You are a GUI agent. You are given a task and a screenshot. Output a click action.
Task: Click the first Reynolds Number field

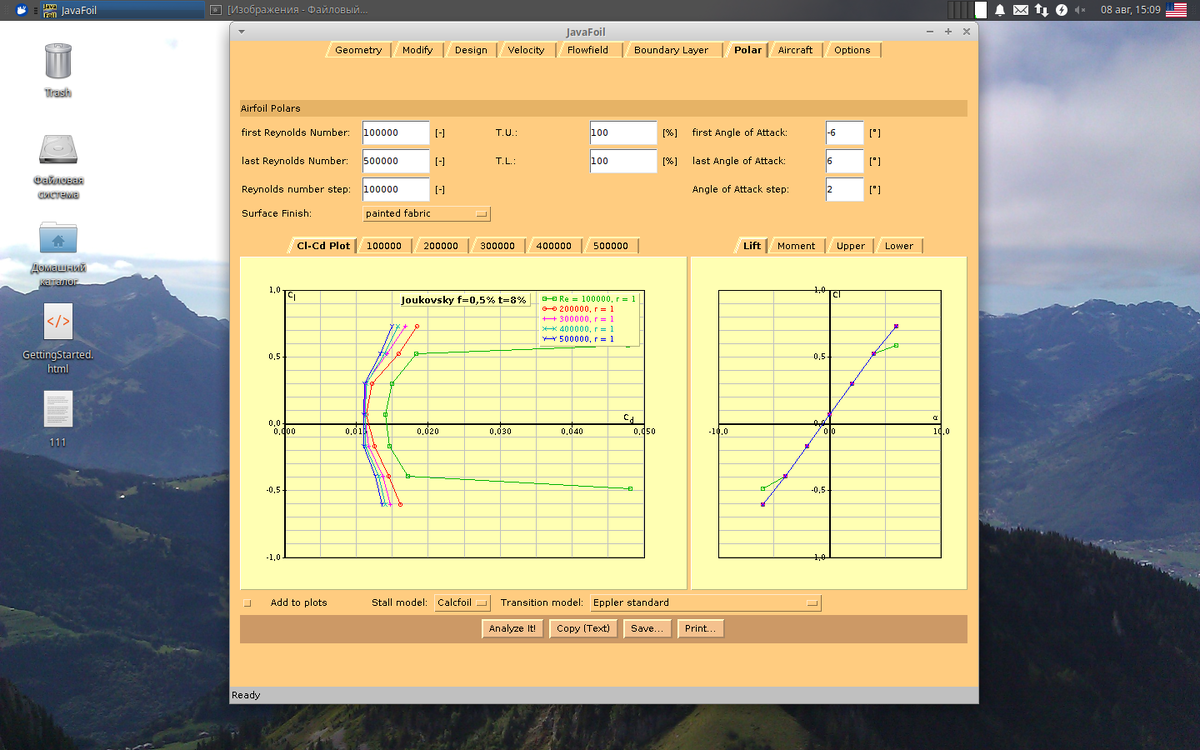click(x=396, y=133)
